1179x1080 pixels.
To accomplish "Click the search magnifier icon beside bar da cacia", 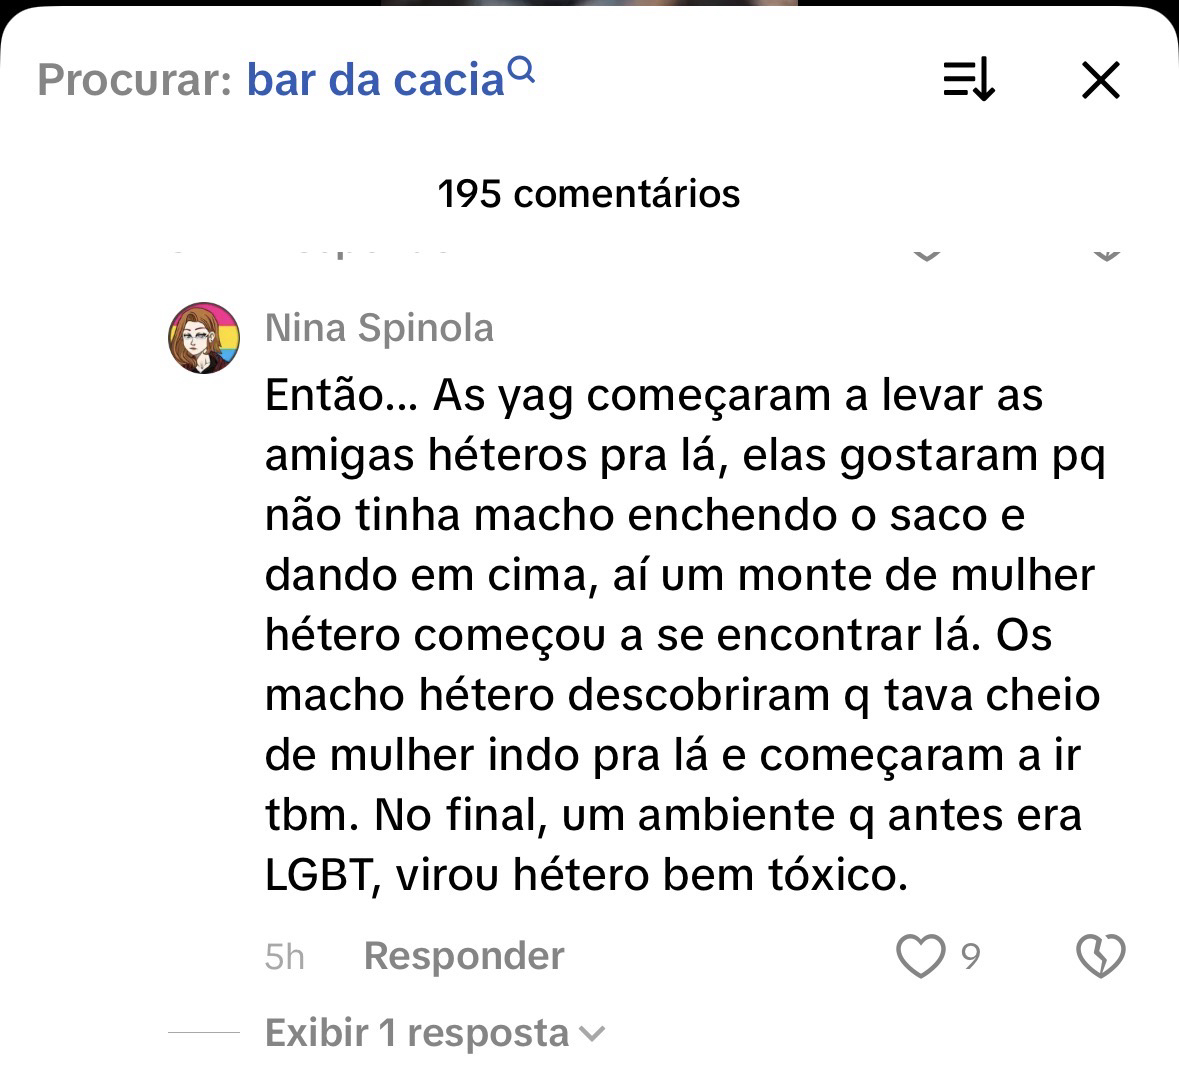I will [x=522, y=71].
